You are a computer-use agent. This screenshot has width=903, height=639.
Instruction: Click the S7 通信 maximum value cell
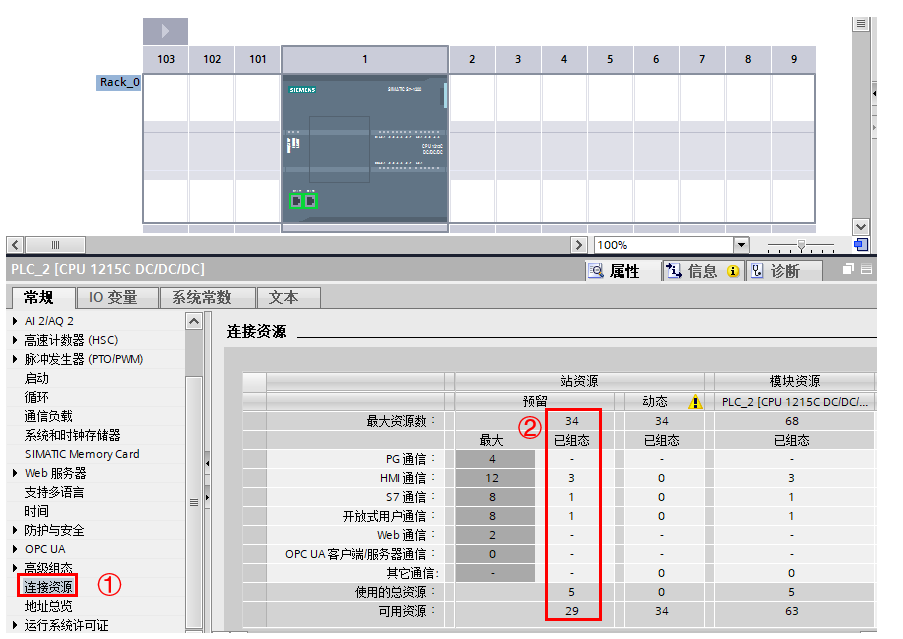pos(493,497)
